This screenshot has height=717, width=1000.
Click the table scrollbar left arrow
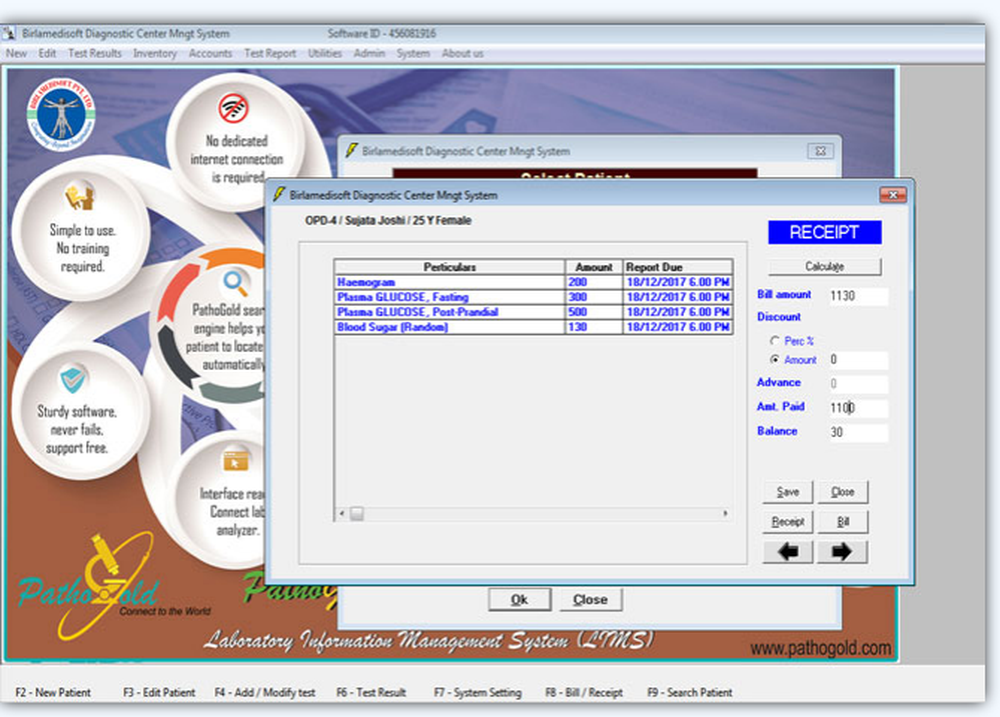(x=342, y=514)
